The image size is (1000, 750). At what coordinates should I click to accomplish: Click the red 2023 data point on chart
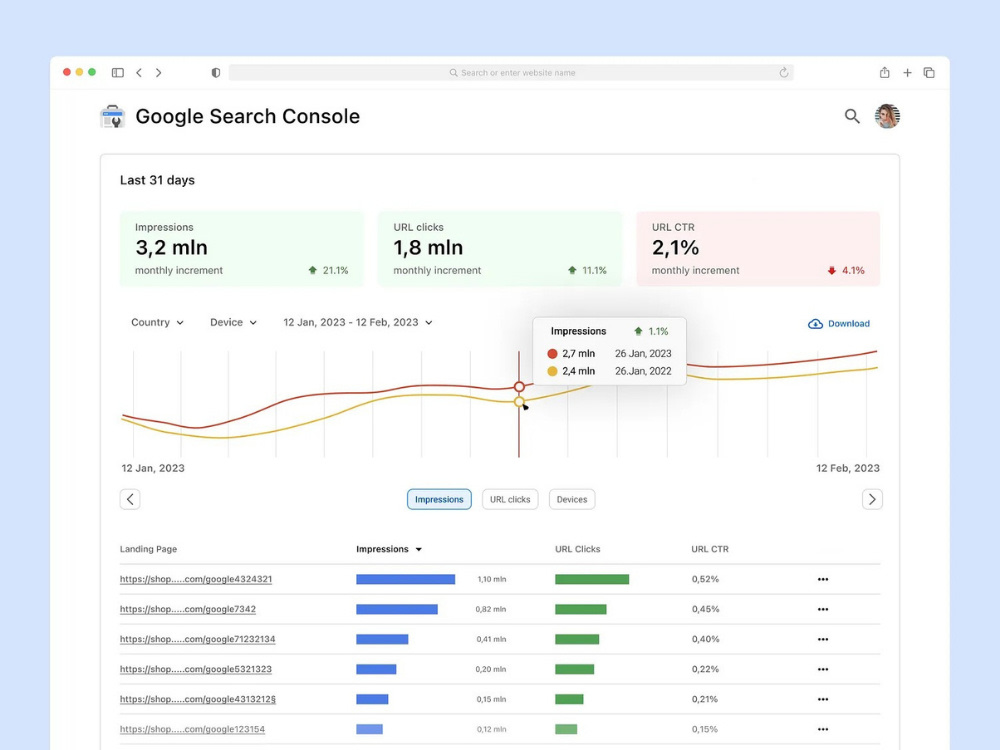tap(519, 386)
